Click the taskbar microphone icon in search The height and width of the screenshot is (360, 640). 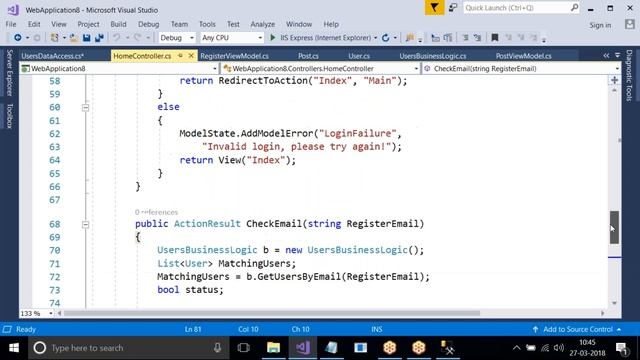pos(218,348)
